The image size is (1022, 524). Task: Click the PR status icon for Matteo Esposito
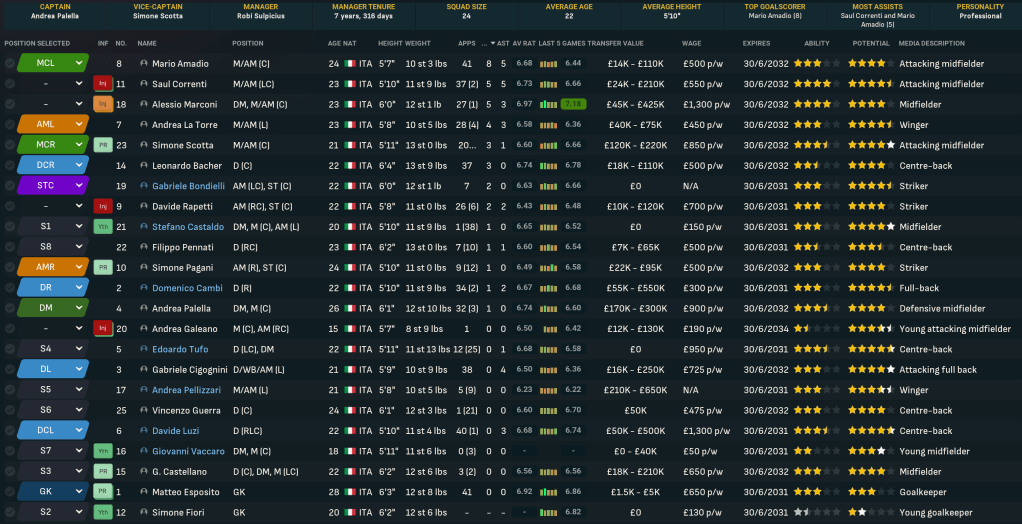[102, 492]
